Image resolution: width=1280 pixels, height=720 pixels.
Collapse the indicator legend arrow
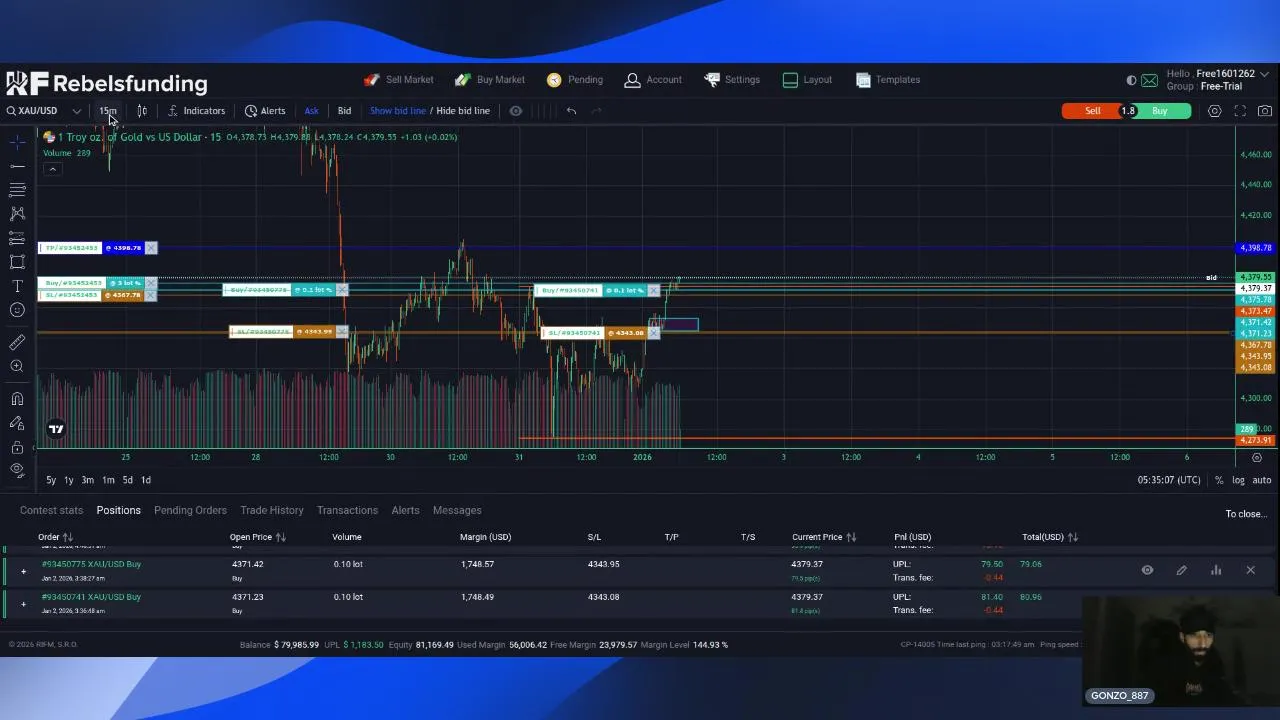[x=52, y=169]
